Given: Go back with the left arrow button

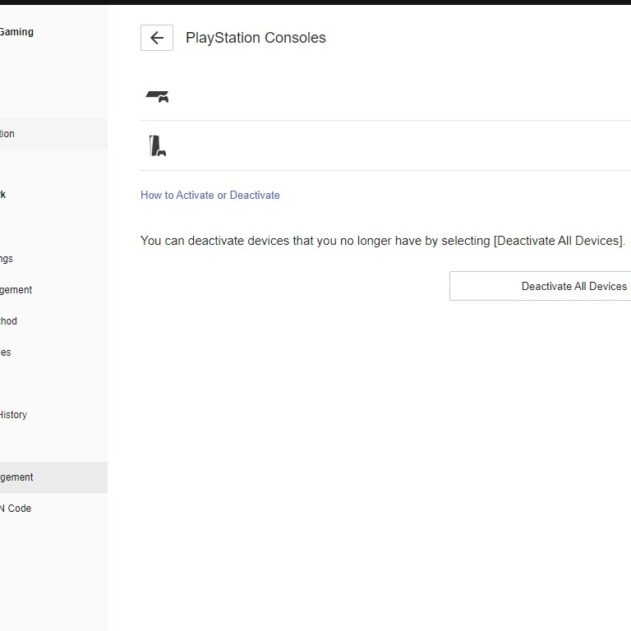Looking at the screenshot, I should click(157, 38).
